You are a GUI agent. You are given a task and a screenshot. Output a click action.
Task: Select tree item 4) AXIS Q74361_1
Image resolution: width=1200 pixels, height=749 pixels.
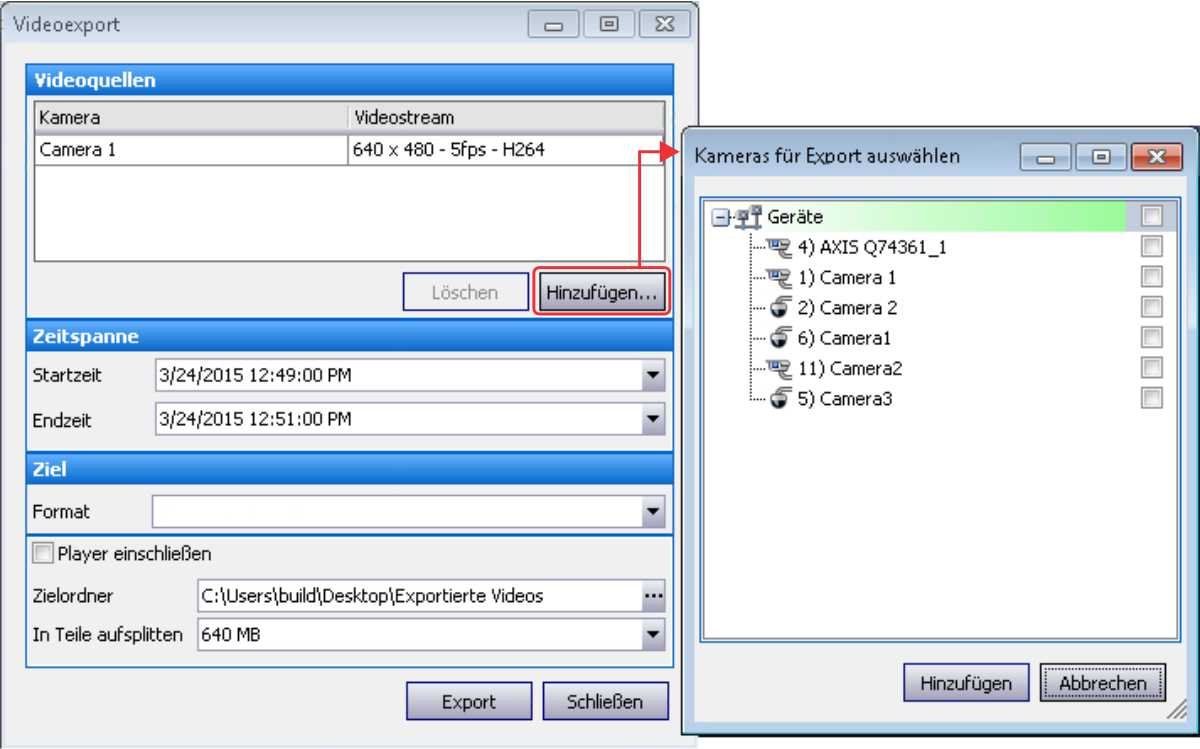[x=872, y=247]
